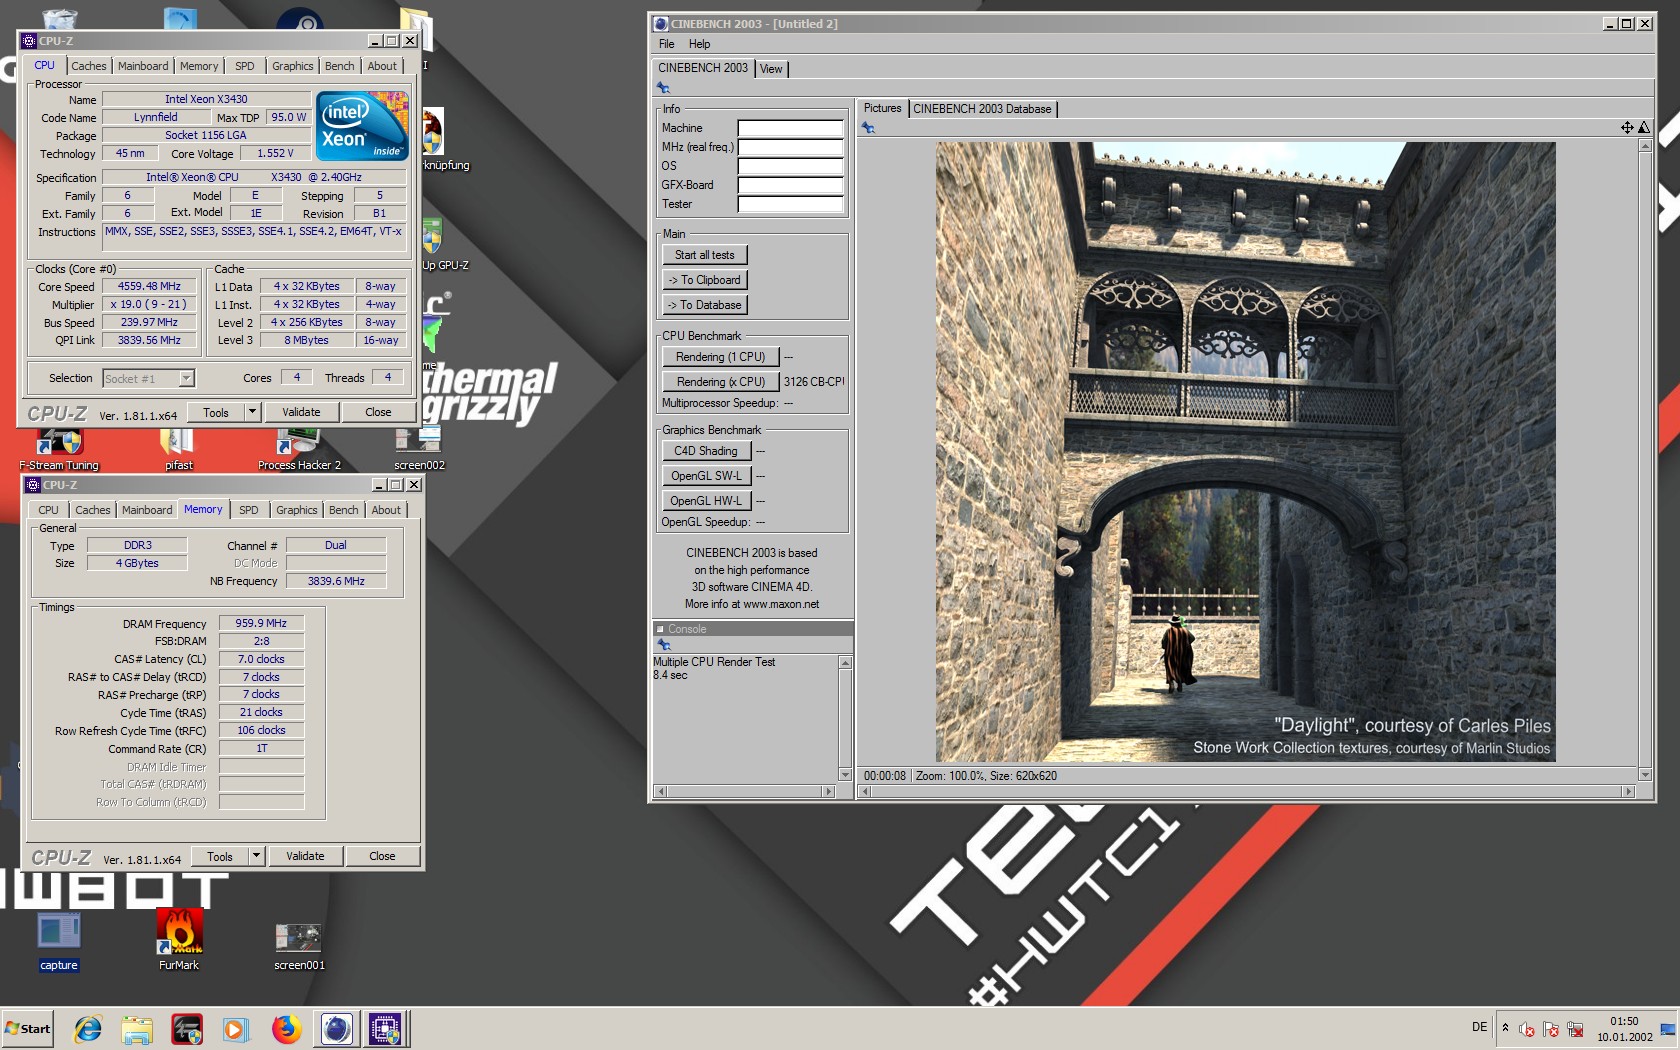Open F-Stream Tuning desktop shortcut

pyautogui.click(x=59, y=450)
